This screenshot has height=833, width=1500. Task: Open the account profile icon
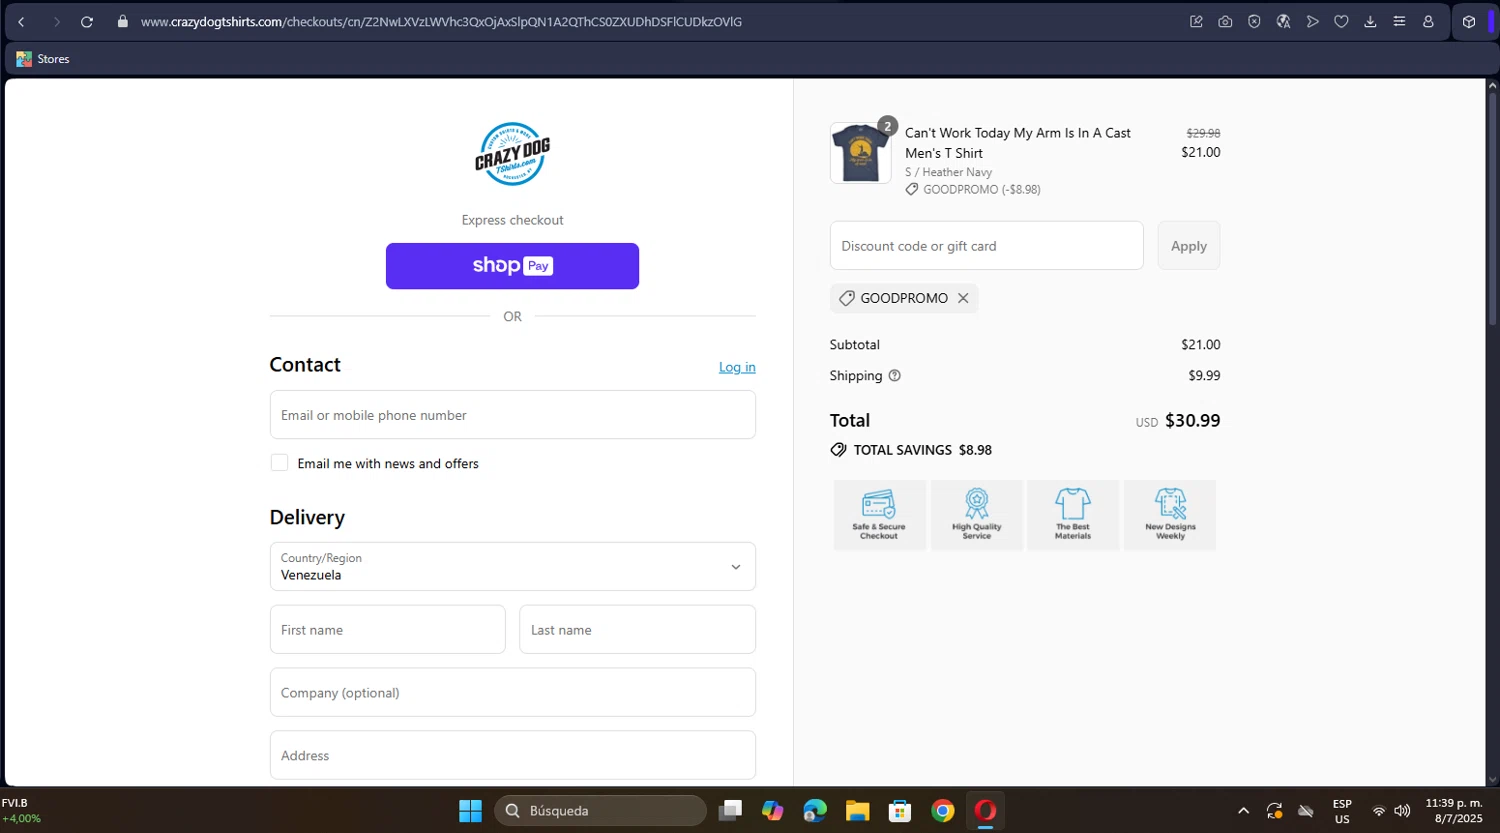[1428, 21]
